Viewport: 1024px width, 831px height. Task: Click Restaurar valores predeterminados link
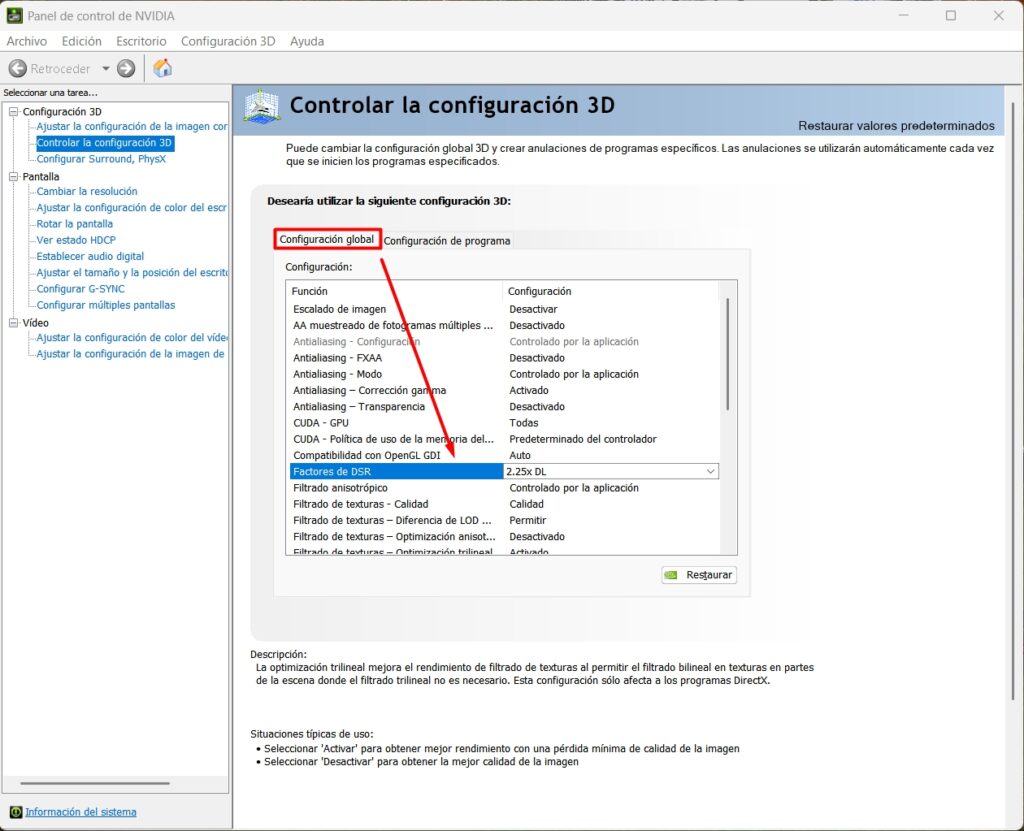click(896, 125)
